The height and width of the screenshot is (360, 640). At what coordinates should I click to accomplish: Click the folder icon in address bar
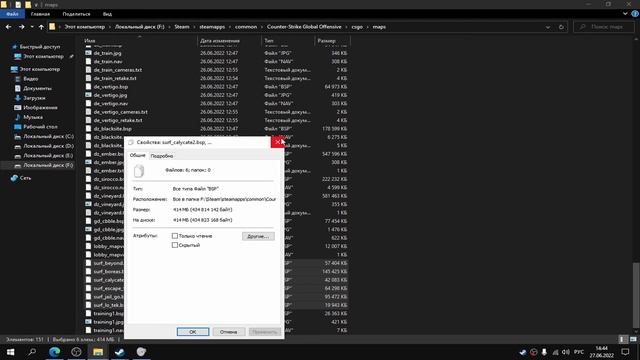pyautogui.click(x=52, y=27)
